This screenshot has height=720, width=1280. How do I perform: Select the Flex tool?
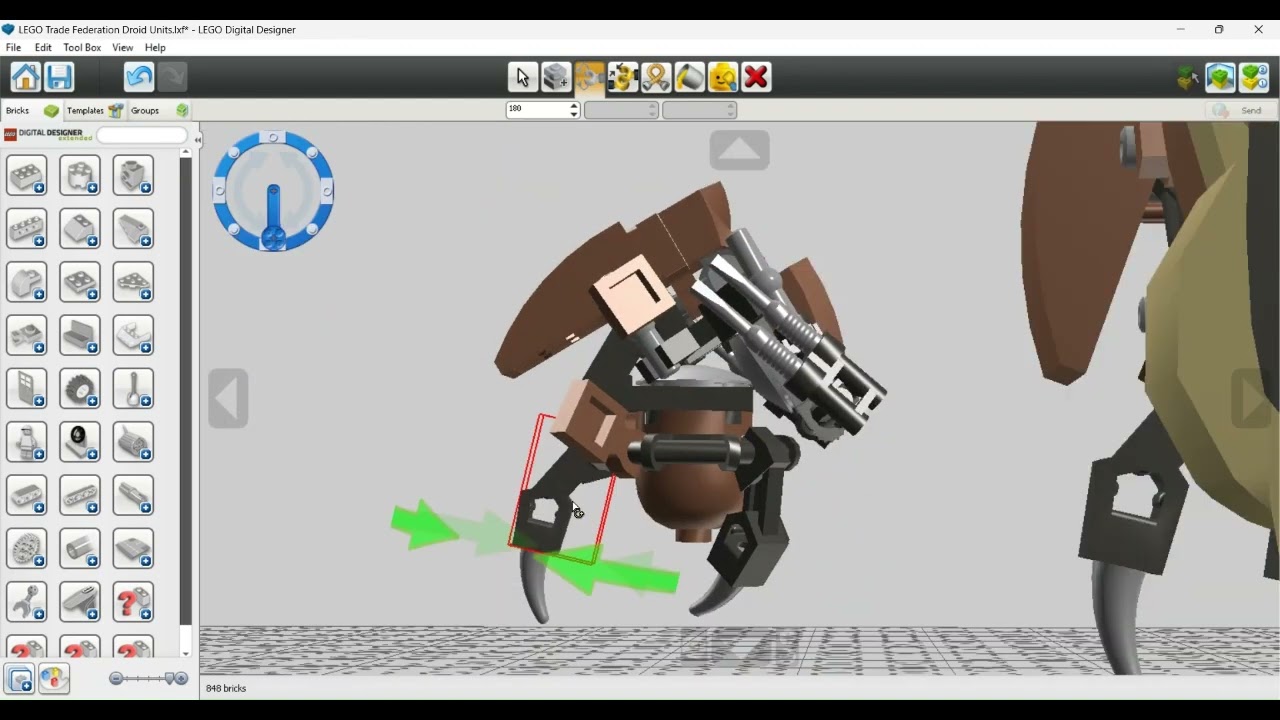(x=656, y=77)
